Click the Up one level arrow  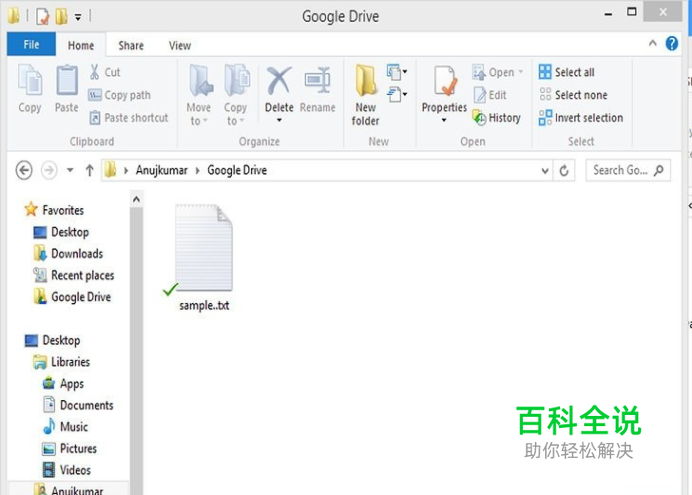(90, 170)
